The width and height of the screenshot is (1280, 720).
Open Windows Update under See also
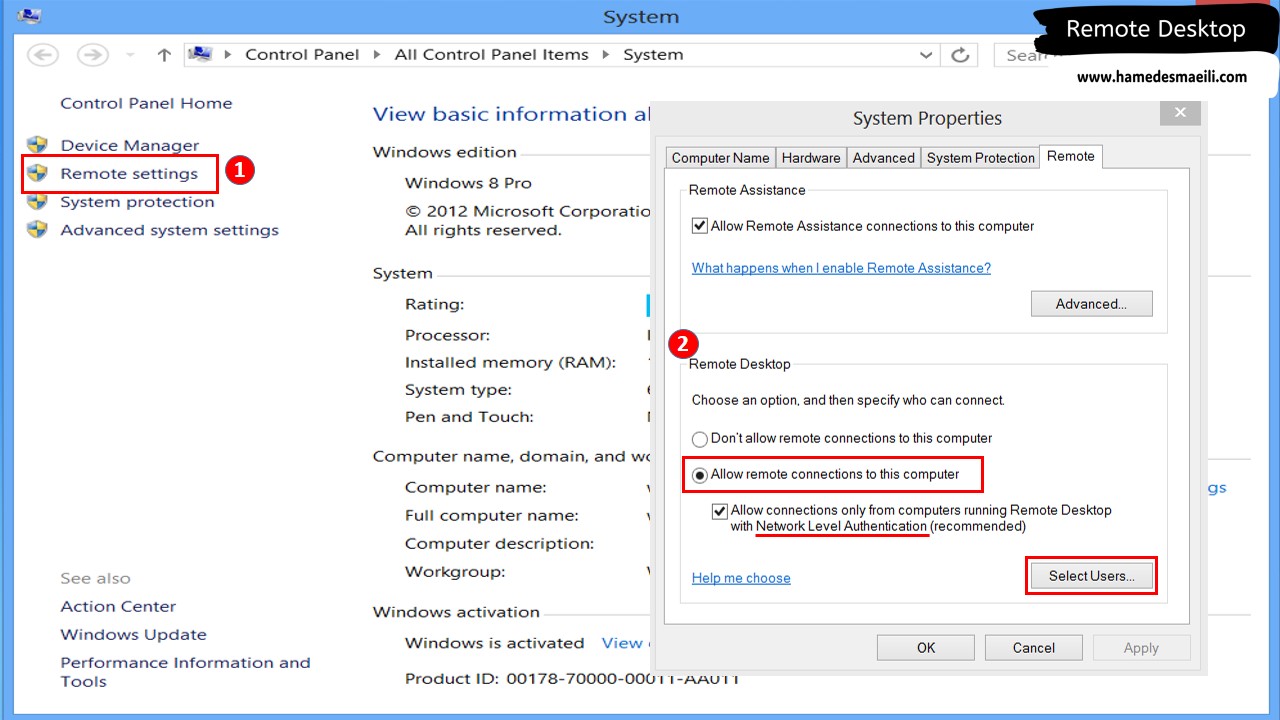pos(133,634)
